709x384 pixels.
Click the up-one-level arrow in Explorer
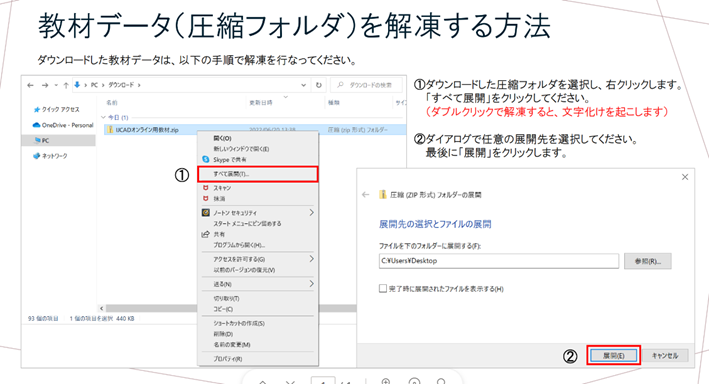[66, 85]
